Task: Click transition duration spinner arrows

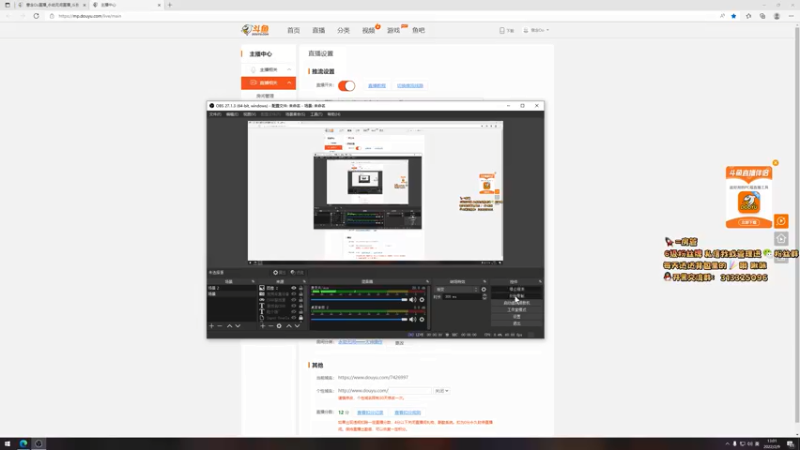Action: click(x=484, y=296)
